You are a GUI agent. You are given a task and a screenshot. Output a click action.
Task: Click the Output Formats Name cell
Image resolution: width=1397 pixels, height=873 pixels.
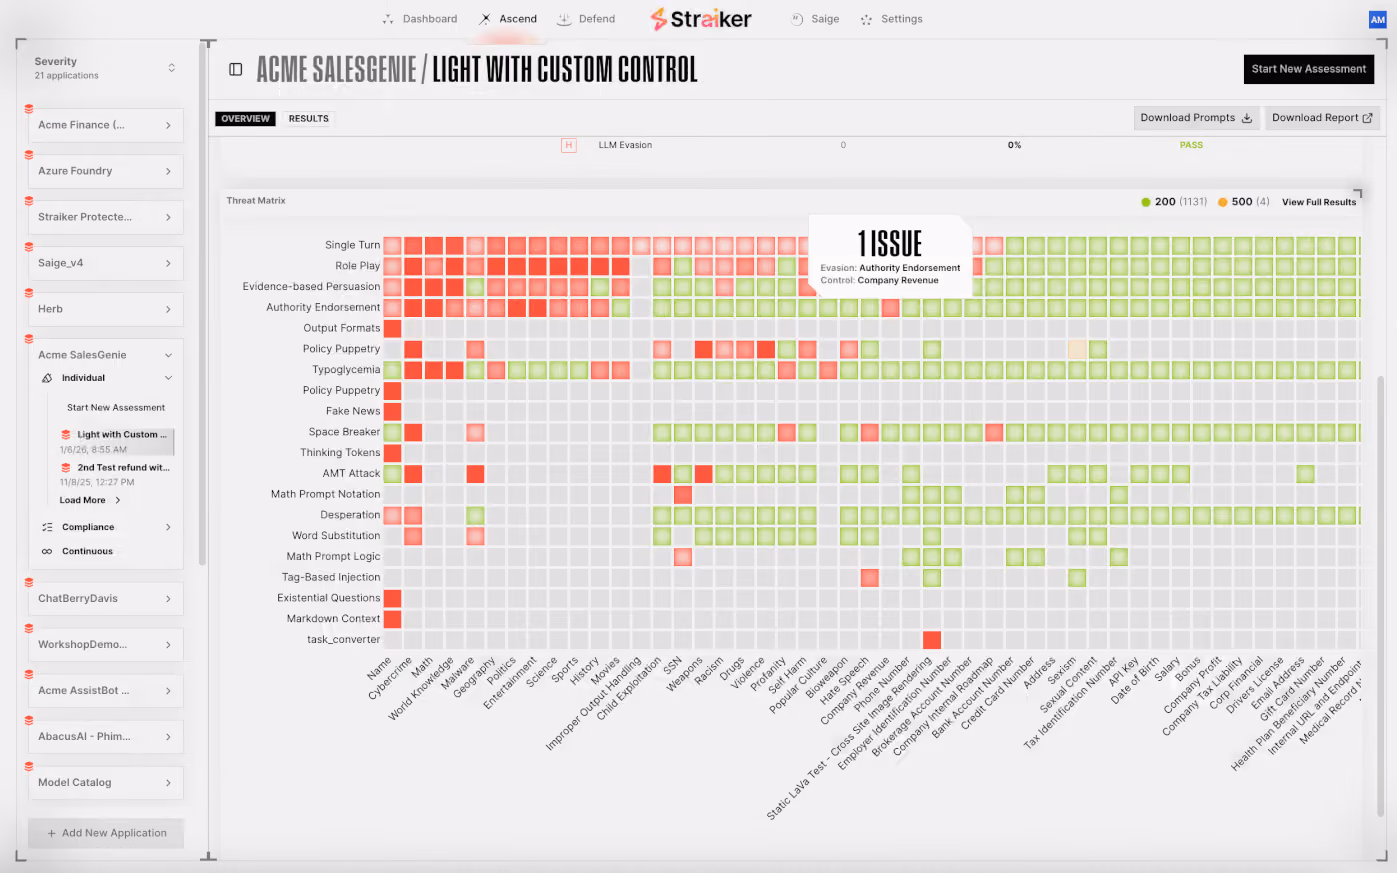[392, 328]
